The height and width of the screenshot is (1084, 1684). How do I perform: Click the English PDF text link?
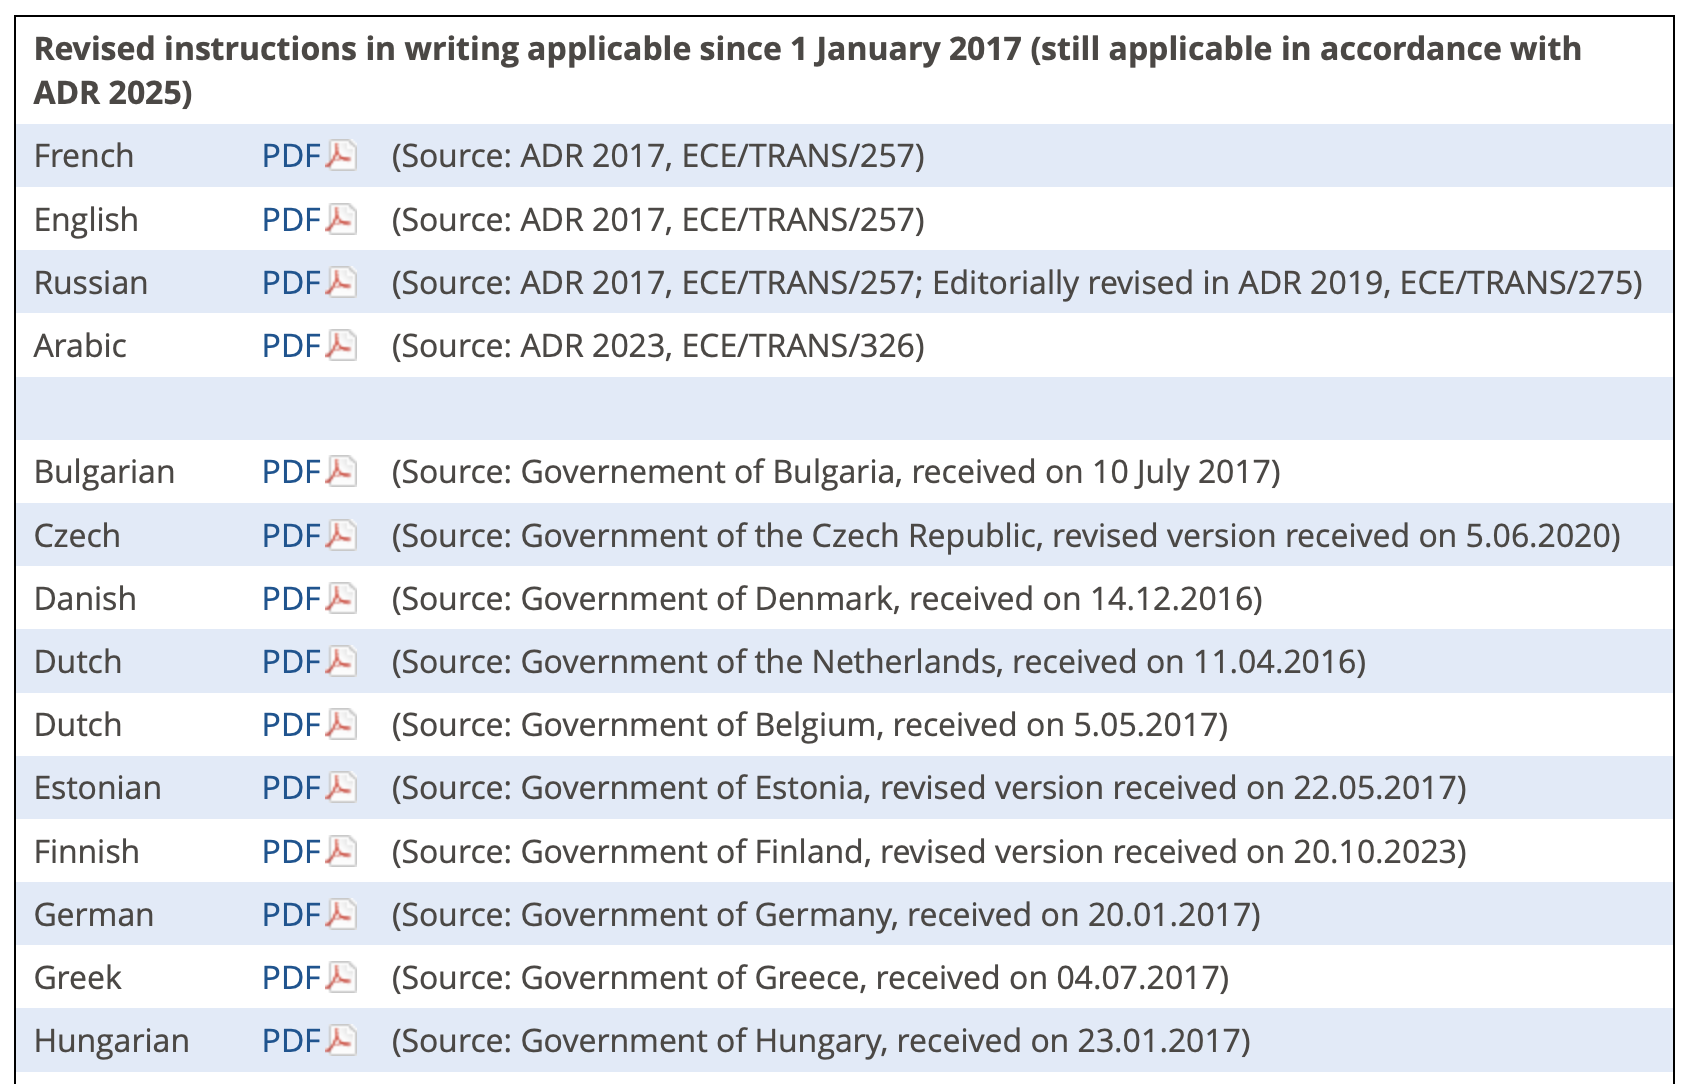(291, 220)
